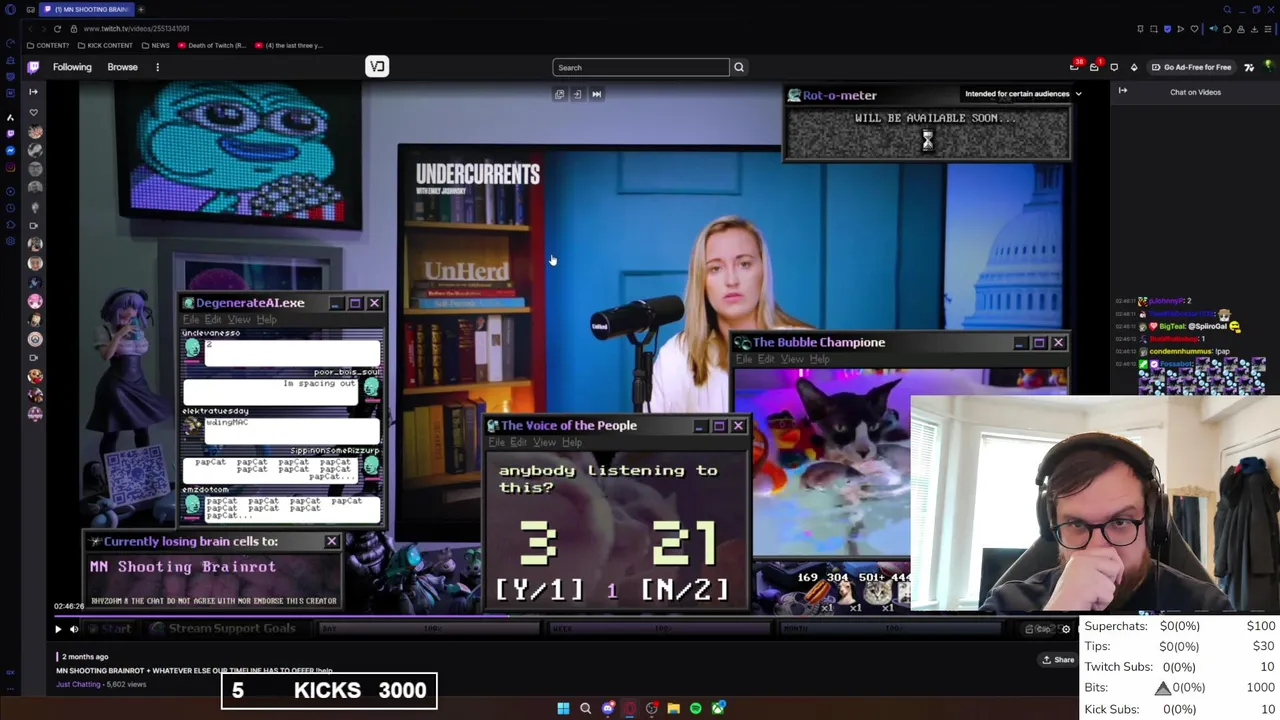Click the Twitch icon in browser sidebar

pyautogui.click(x=10, y=133)
